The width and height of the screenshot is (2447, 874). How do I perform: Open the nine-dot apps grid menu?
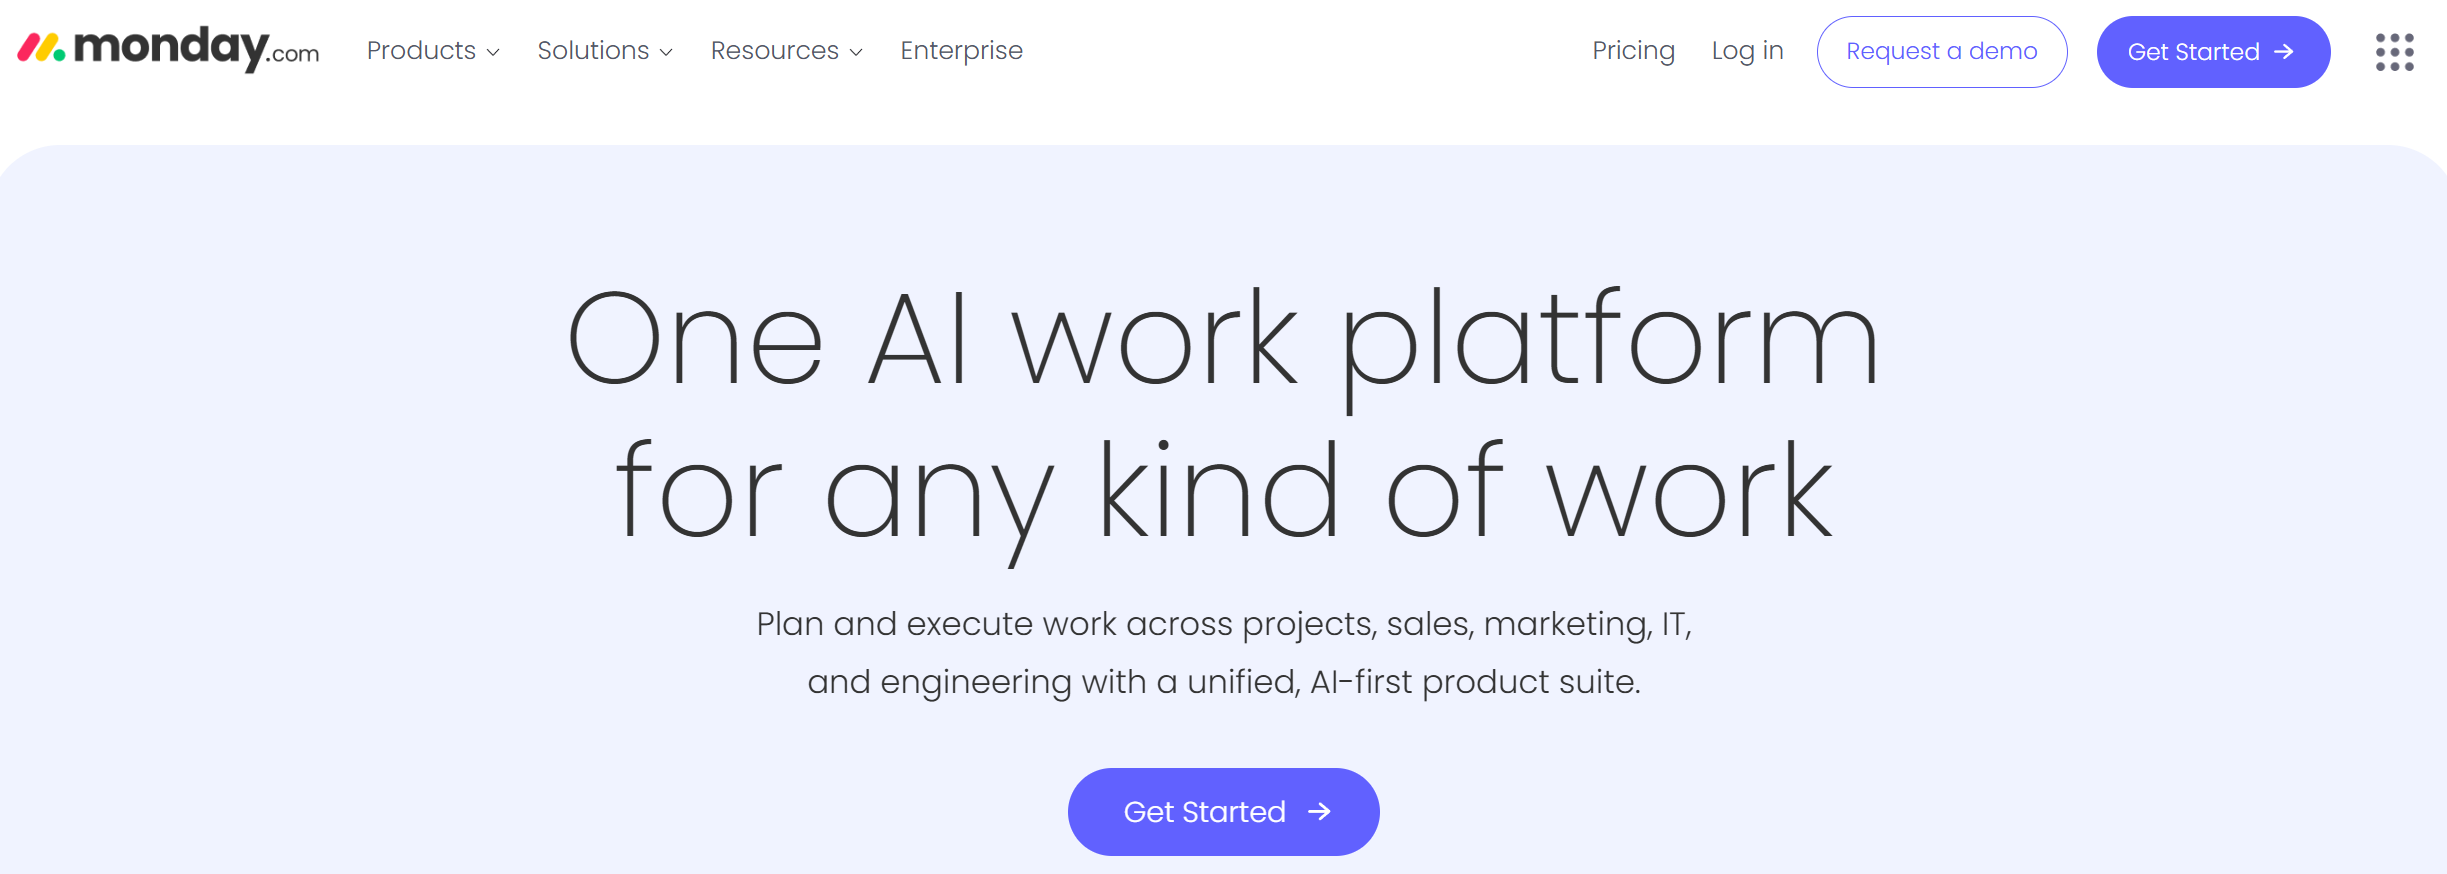[2394, 51]
